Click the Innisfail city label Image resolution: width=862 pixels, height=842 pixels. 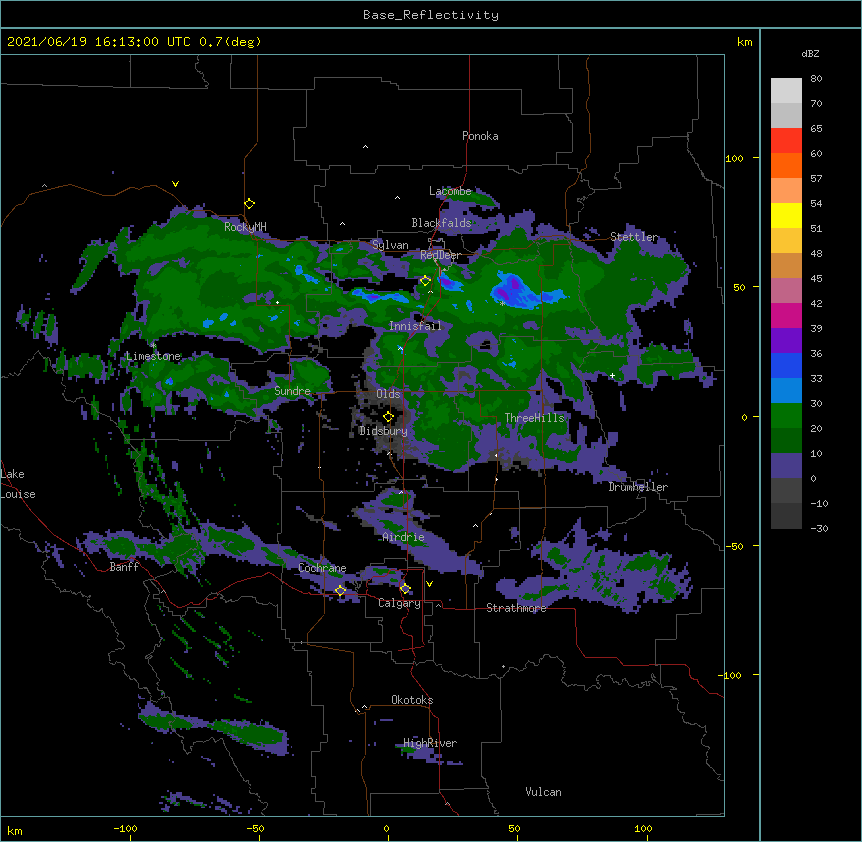(415, 326)
